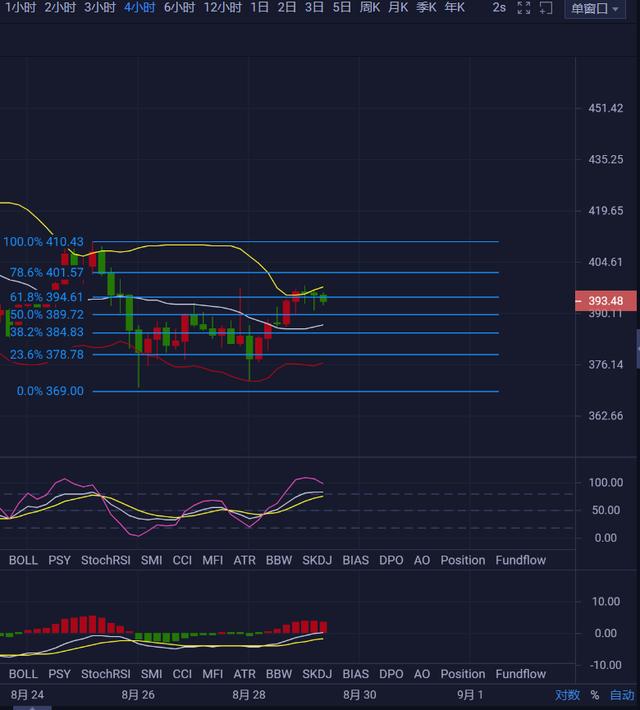Select BBW in upper indicator tab row
Viewport: 640px width, 710px height.
coord(279,560)
